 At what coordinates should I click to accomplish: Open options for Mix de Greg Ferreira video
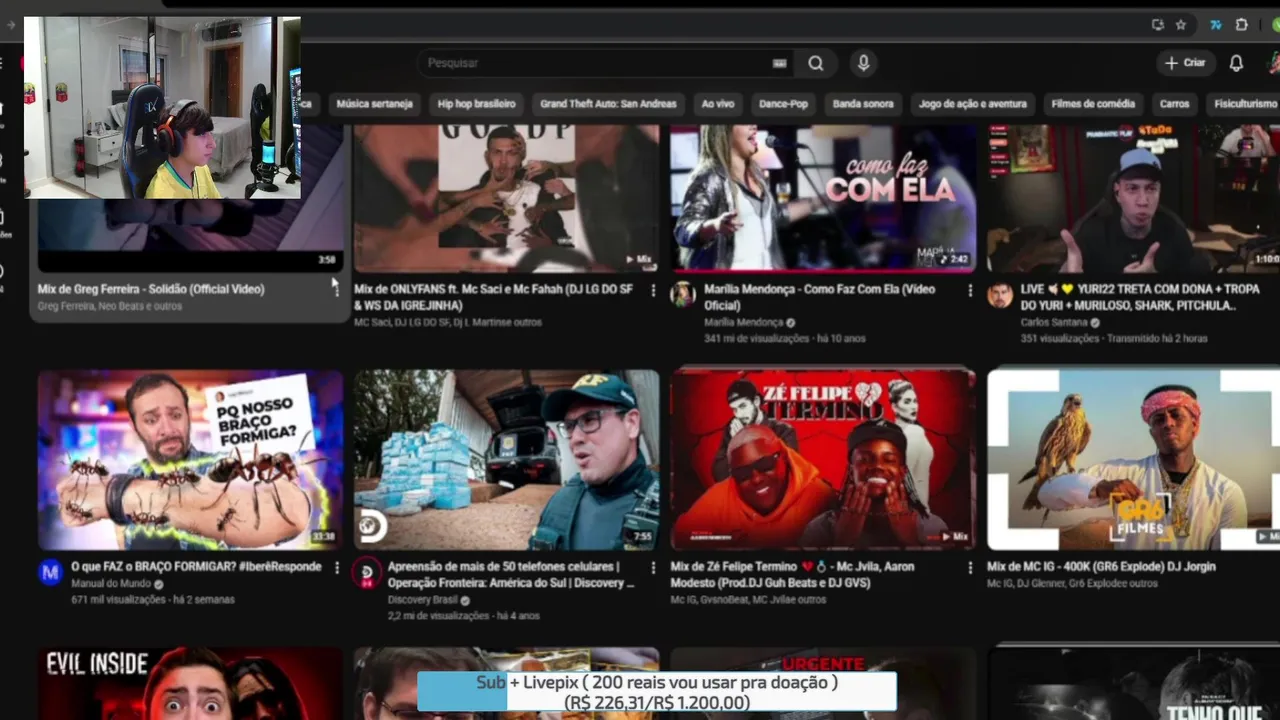coord(336,289)
